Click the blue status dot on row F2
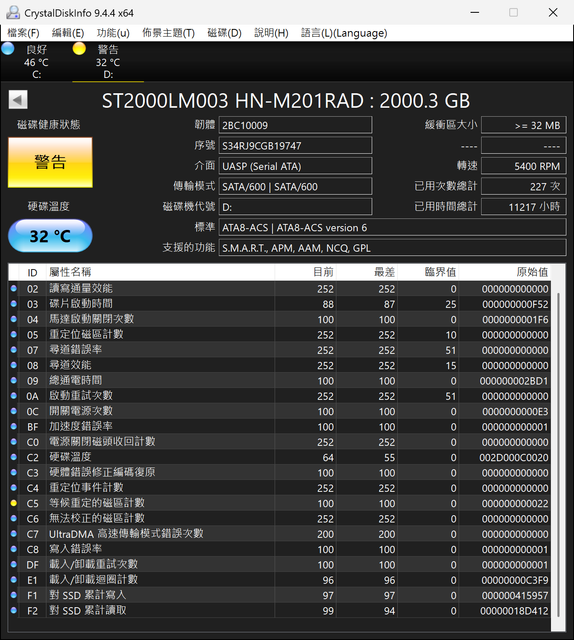This screenshot has width=574, height=640. [x=13, y=611]
